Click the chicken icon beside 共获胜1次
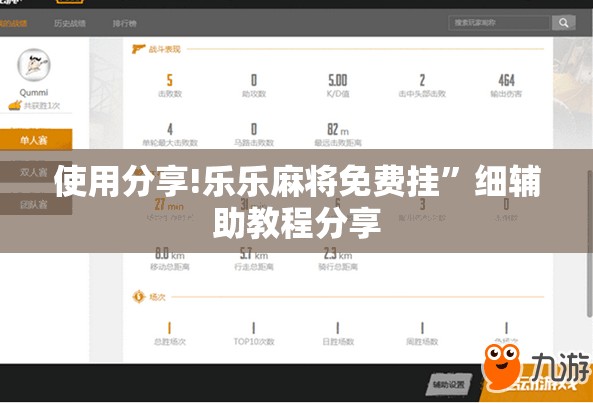This screenshot has height=403, width=593. click(x=15, y=105)
